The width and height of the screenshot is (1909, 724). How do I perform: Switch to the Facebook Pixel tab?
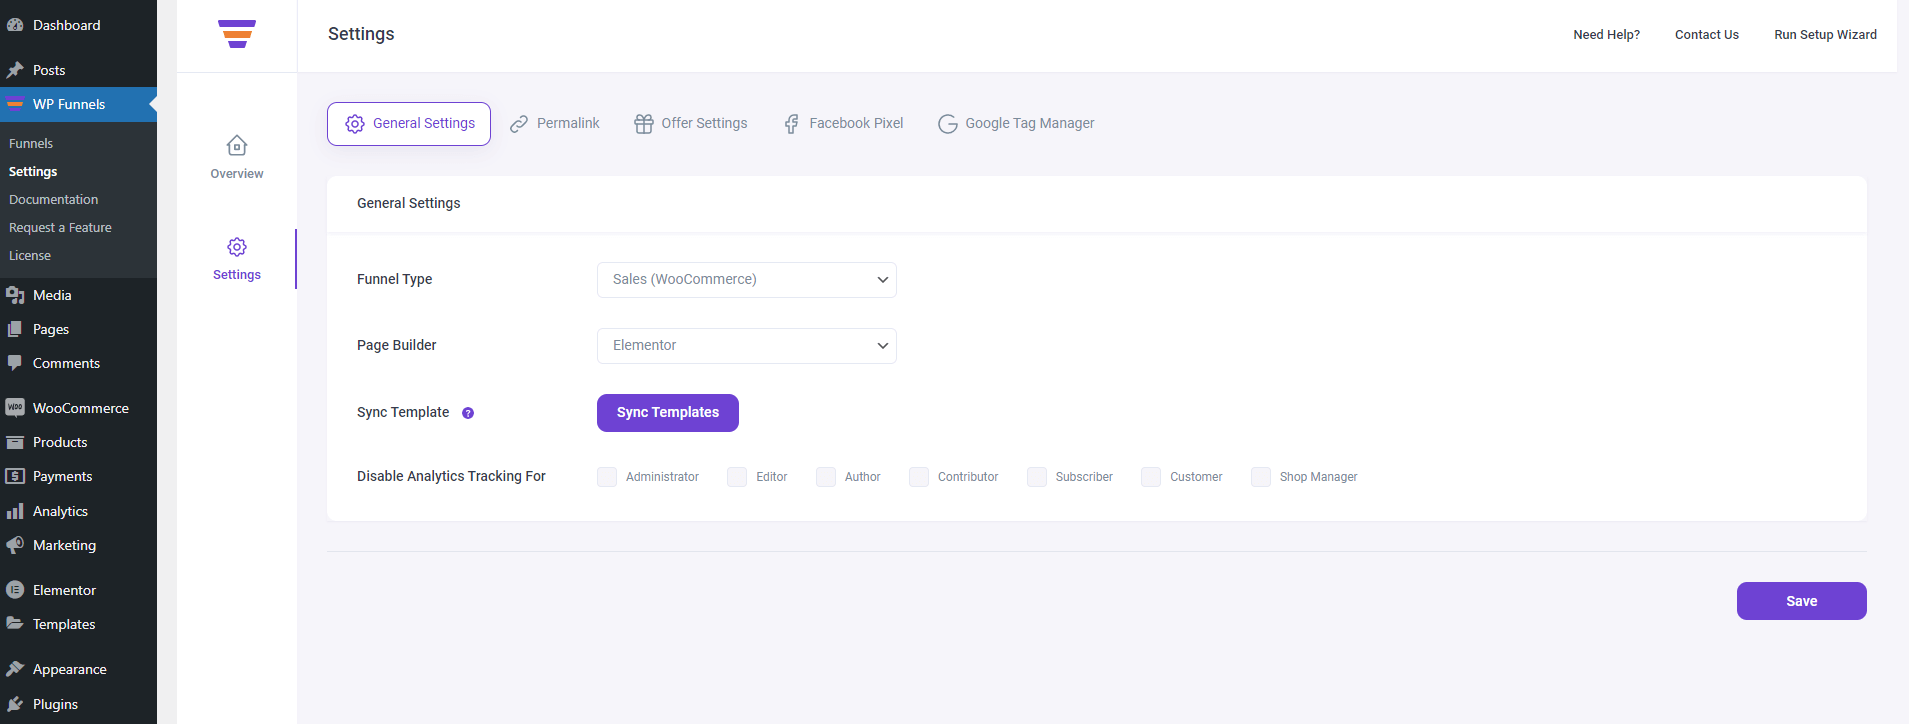coord(844,124)
